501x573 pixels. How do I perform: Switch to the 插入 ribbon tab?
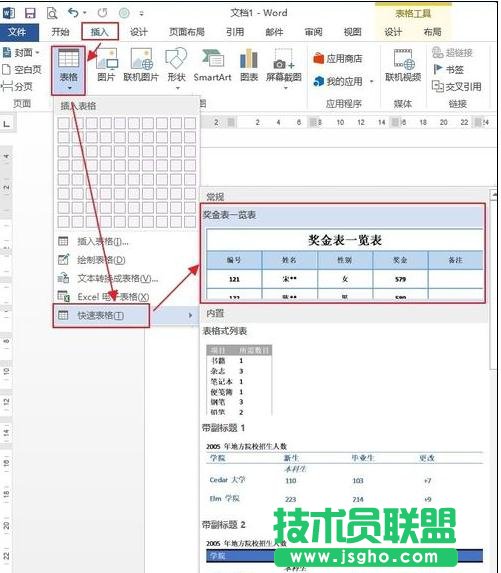tap(99, 32)
